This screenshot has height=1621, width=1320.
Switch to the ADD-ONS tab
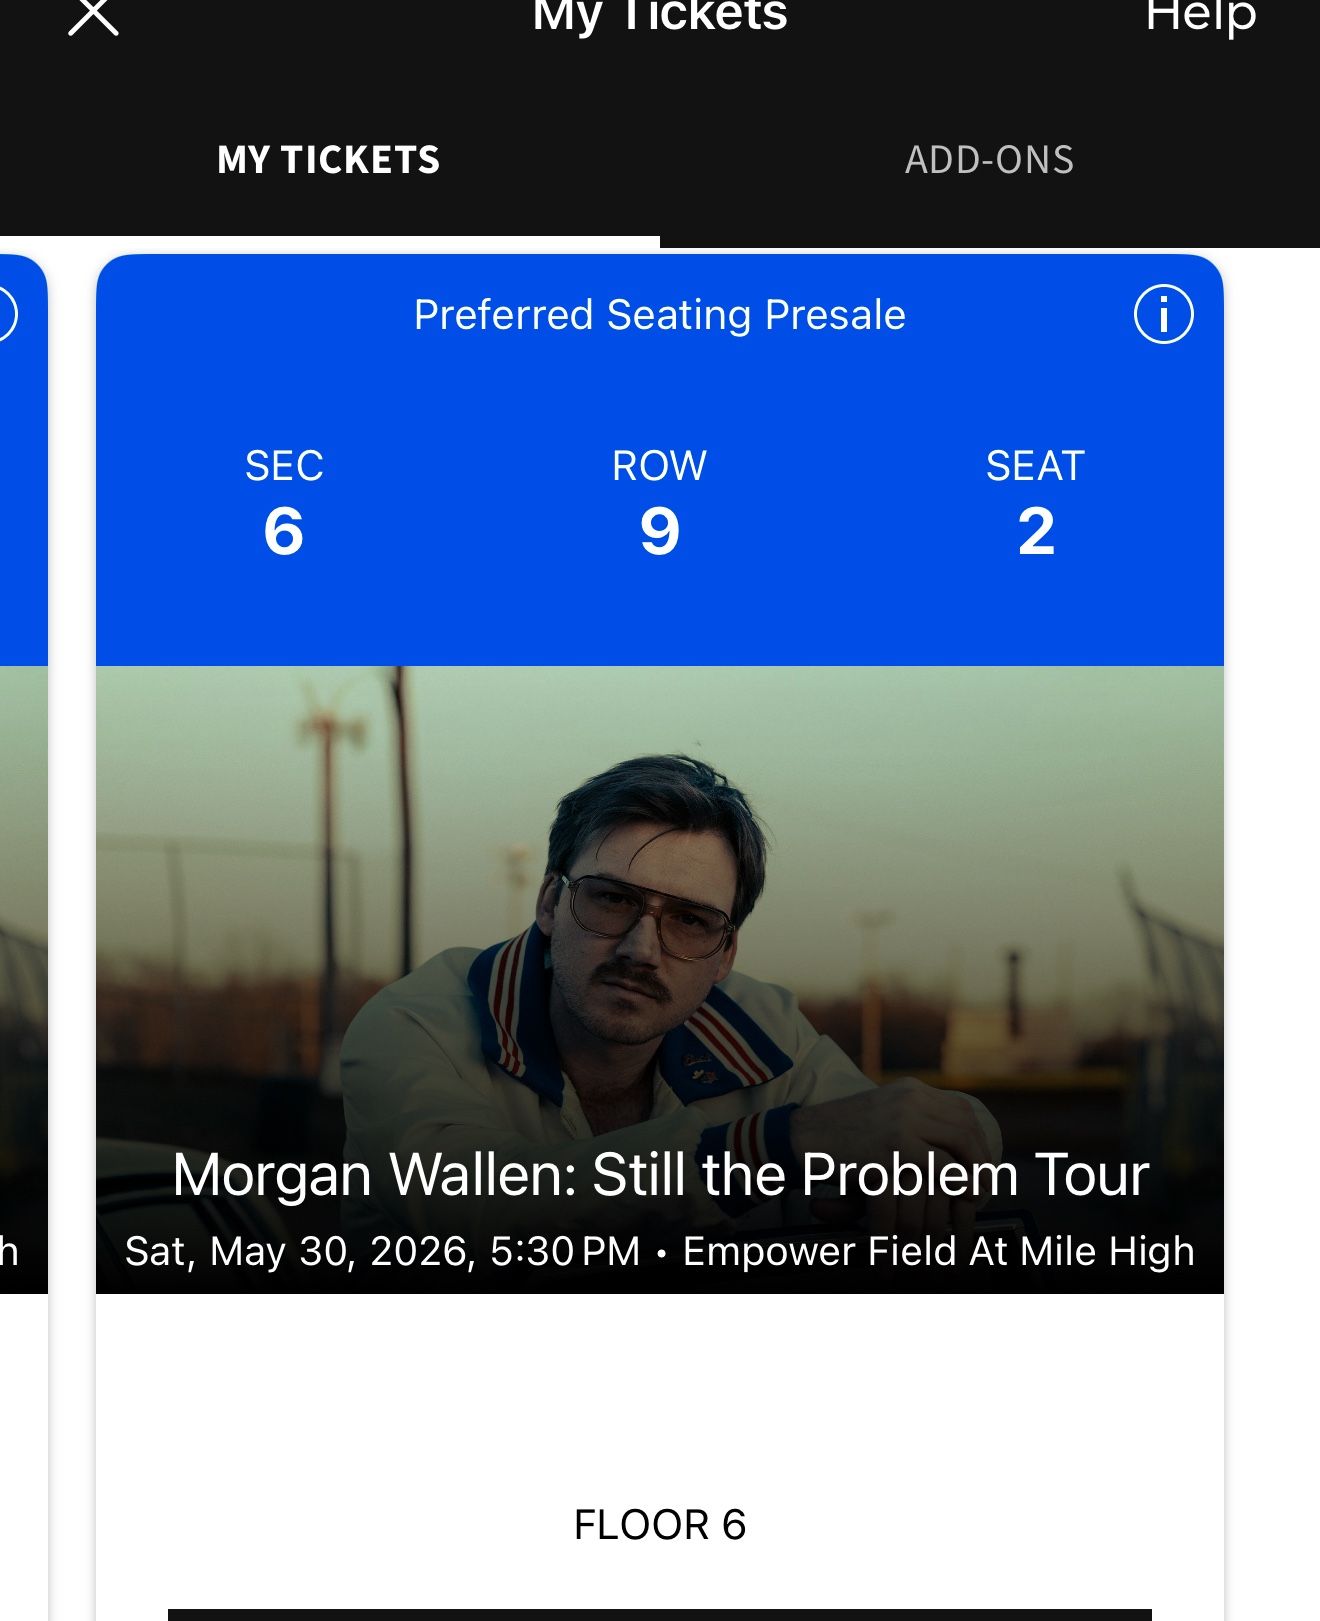click(990, 158)
